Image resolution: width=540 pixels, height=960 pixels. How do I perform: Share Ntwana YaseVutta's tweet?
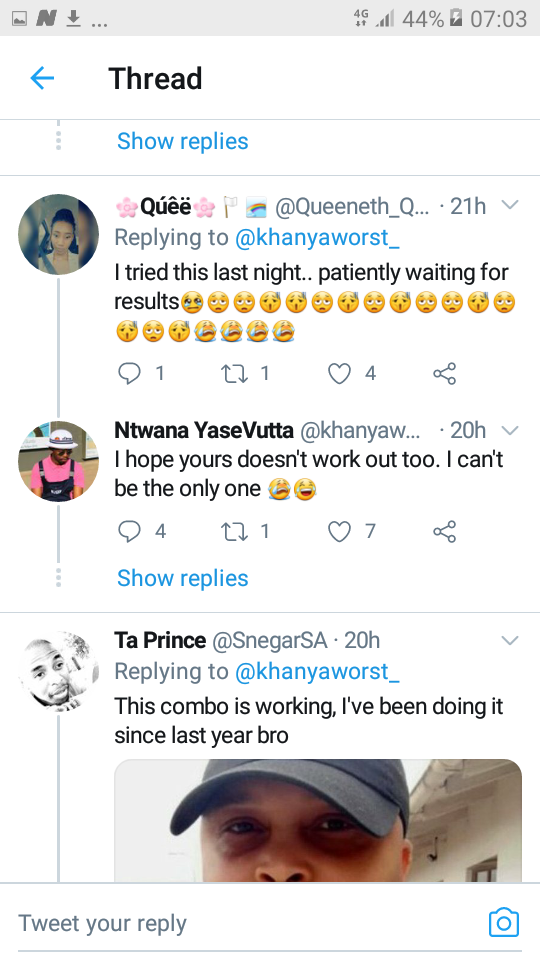(444, 531)
